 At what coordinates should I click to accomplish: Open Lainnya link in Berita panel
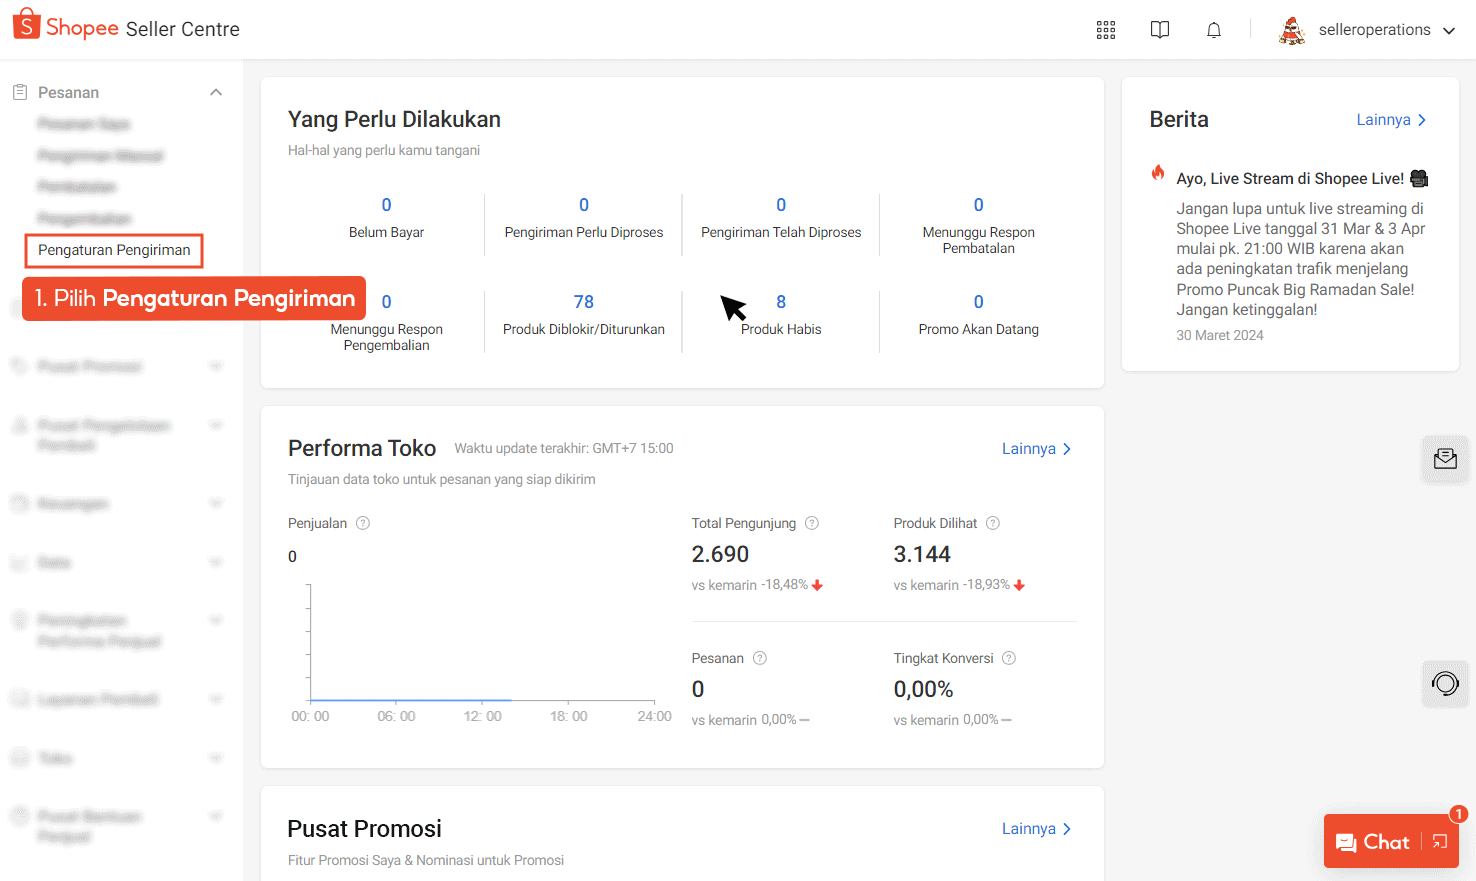click(x=1390, y=120)
